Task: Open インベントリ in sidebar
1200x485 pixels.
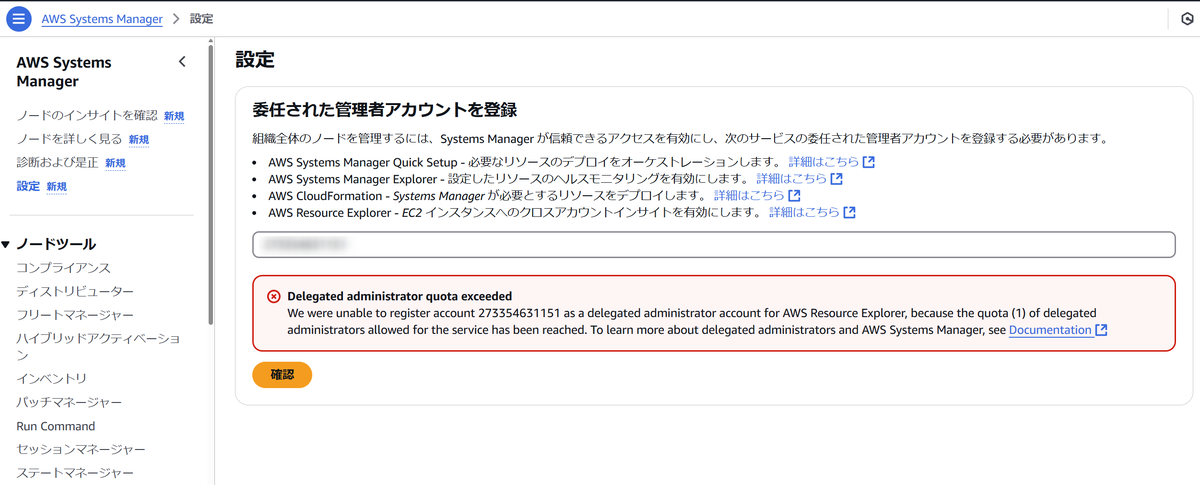Action: (51, 378)
